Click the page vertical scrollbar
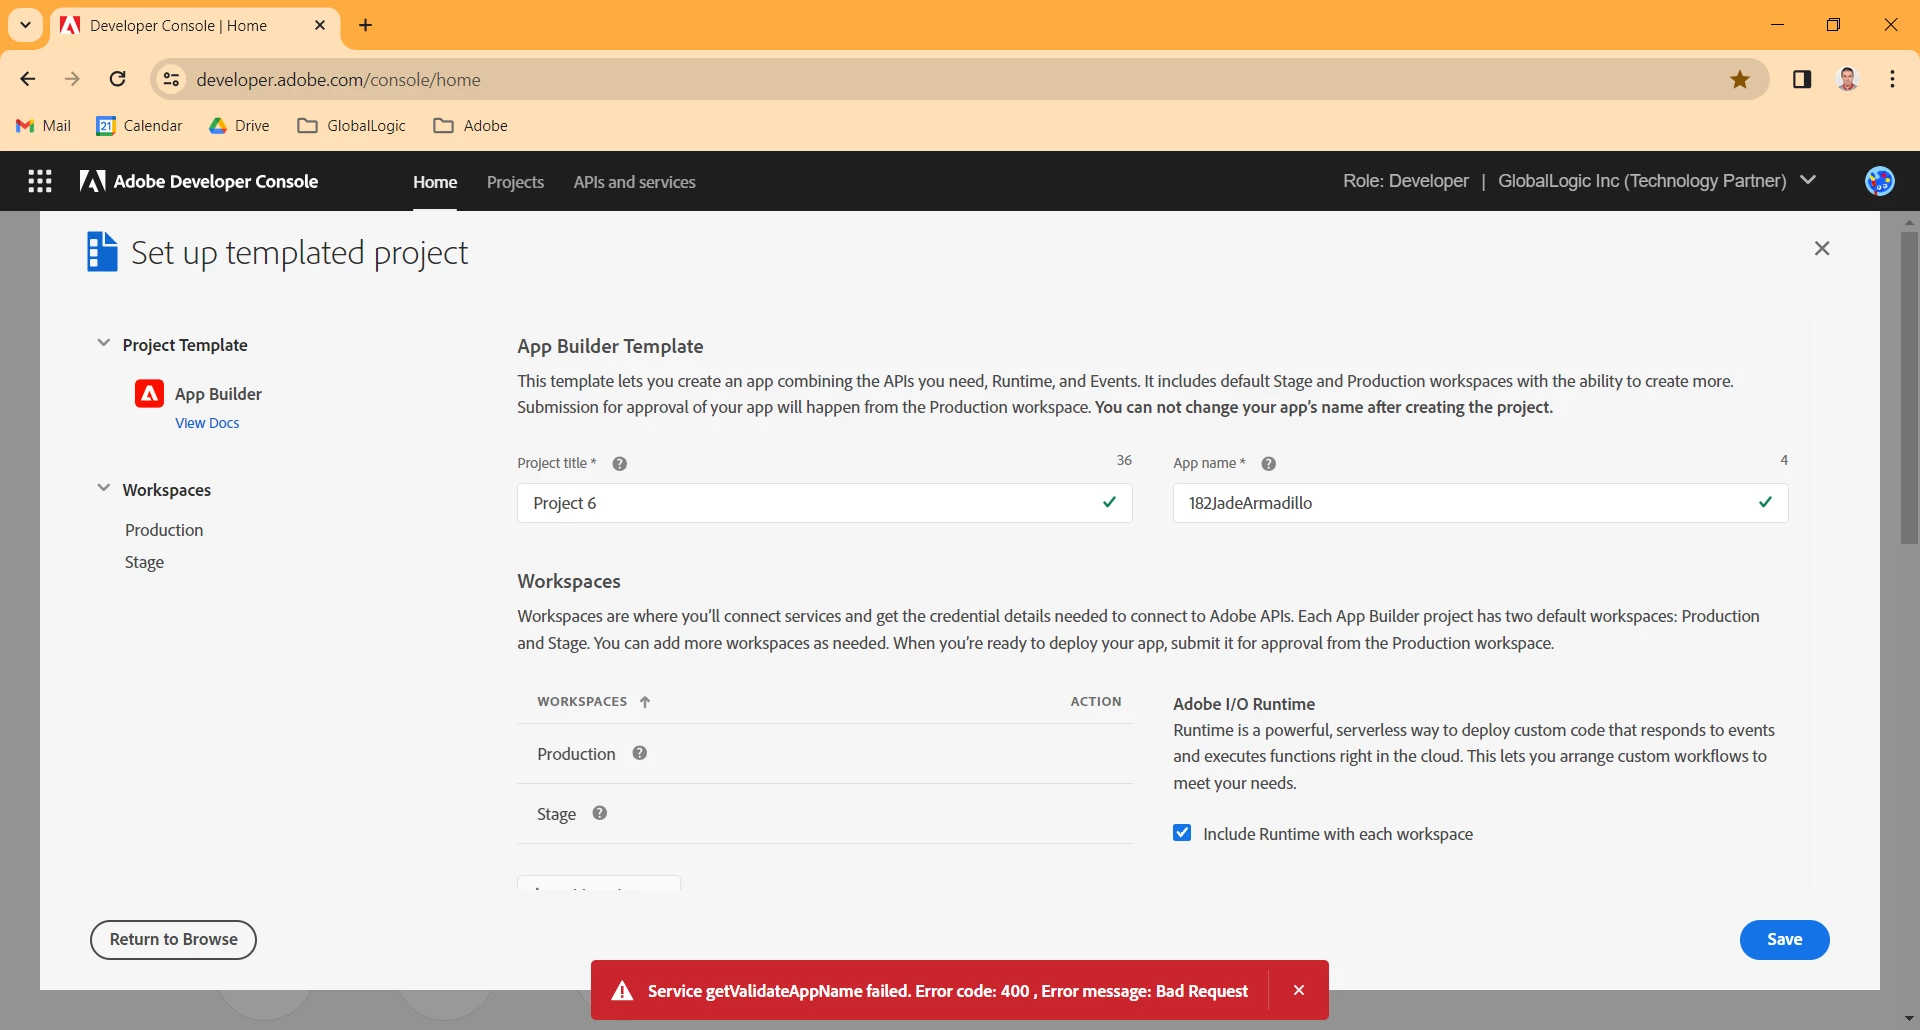 [x=1908, y=388]
